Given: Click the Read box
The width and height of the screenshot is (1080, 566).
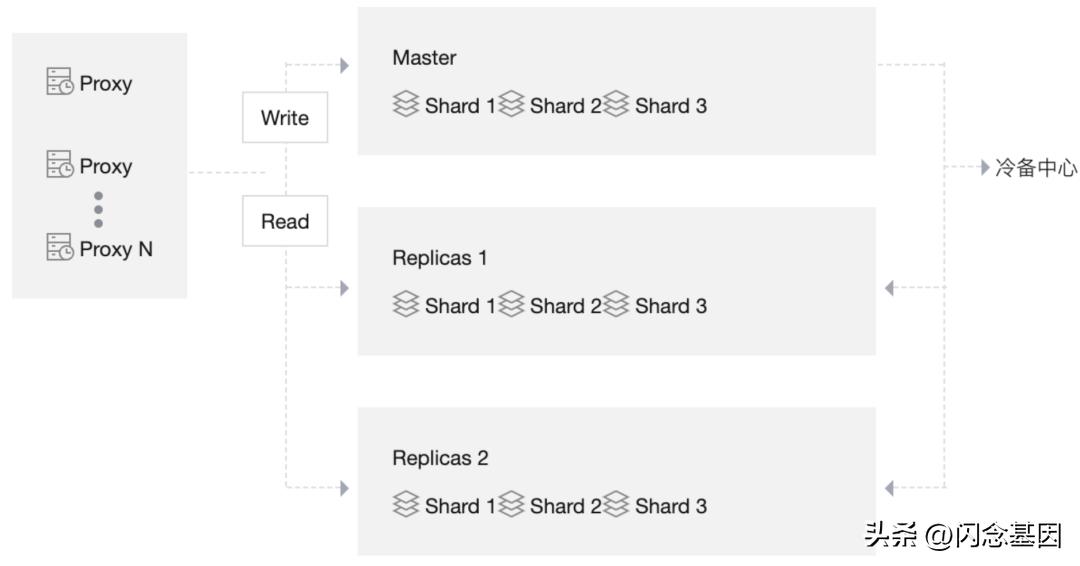Looking at the screenshot, I should (x=285, y=221).
